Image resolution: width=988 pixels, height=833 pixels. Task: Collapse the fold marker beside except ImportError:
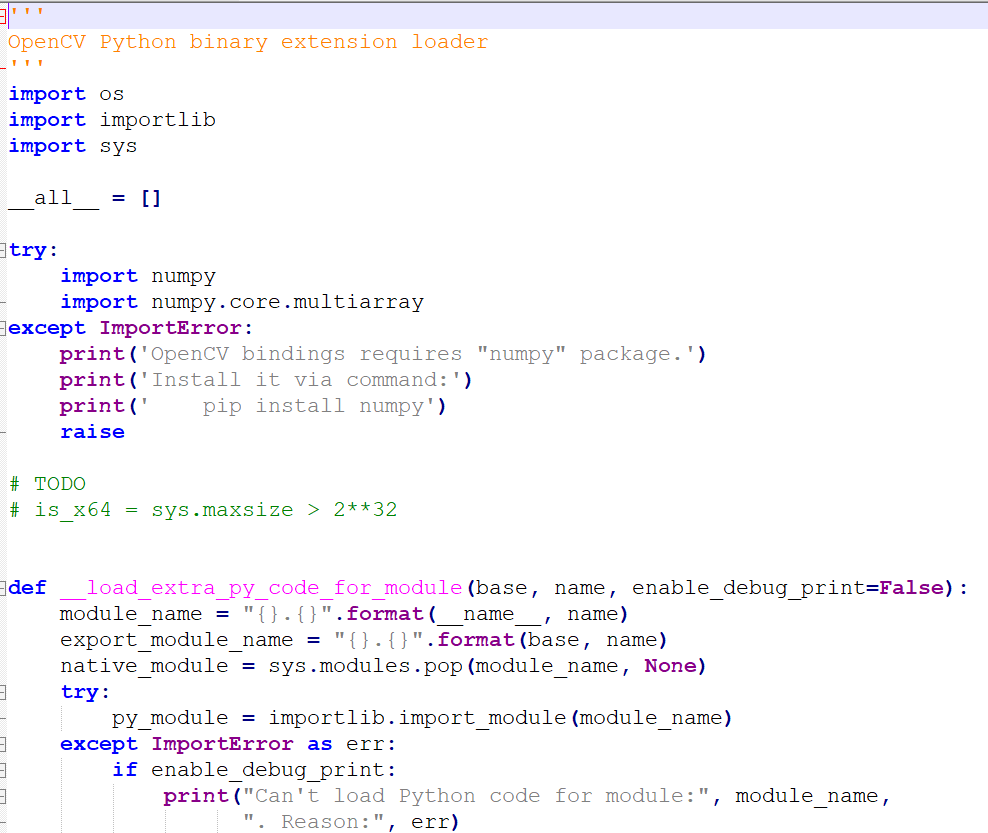pyautogui.click(x=3, y=328)
